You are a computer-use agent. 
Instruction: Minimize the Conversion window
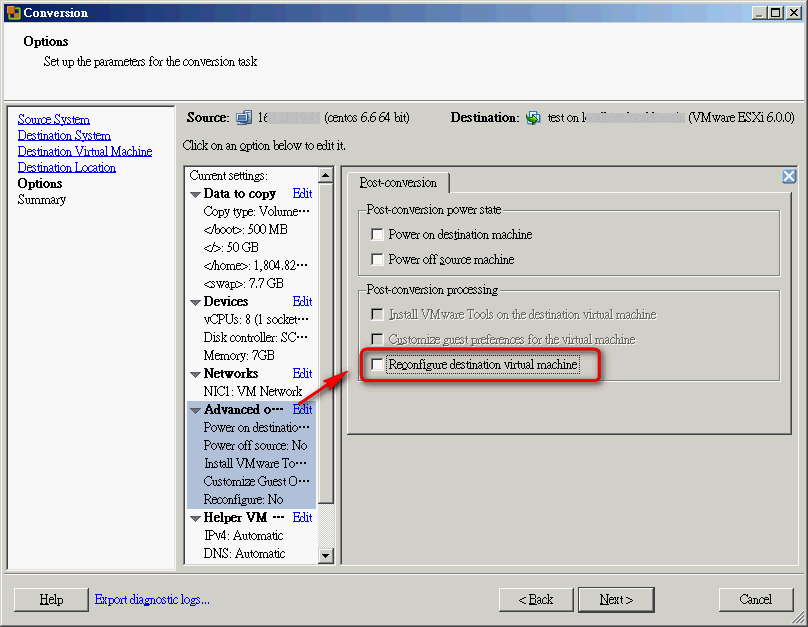pyautogui.click(x=759, y=12)
